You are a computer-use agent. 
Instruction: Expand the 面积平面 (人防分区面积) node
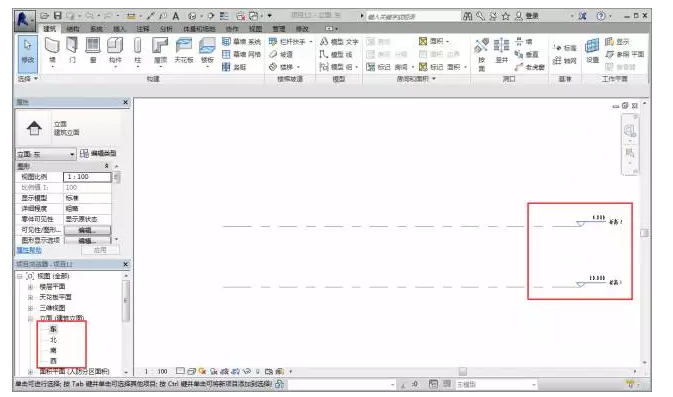tap(30, 372)
